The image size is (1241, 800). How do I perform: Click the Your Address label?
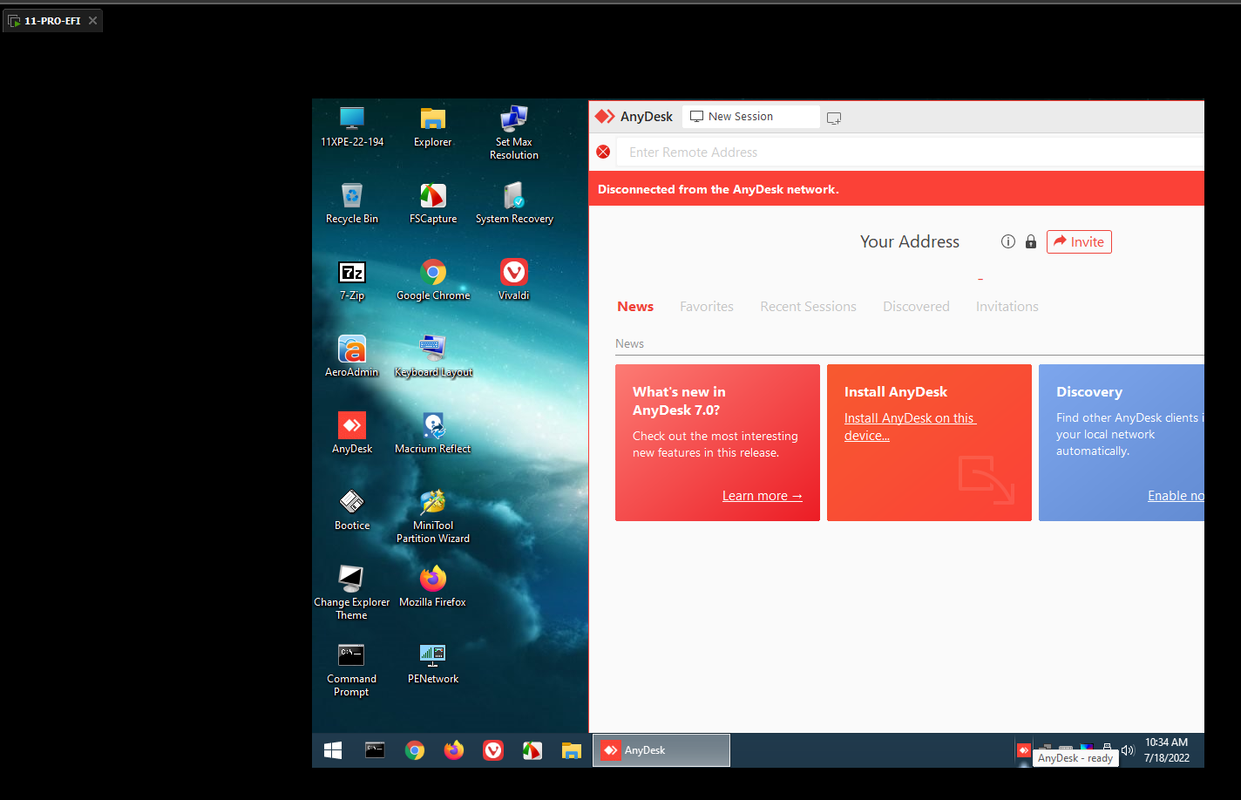909,242
